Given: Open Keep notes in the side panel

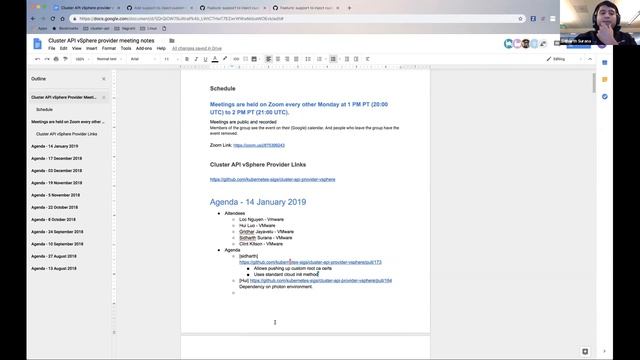Looking at the screenshot, I should tap(604, 80).
